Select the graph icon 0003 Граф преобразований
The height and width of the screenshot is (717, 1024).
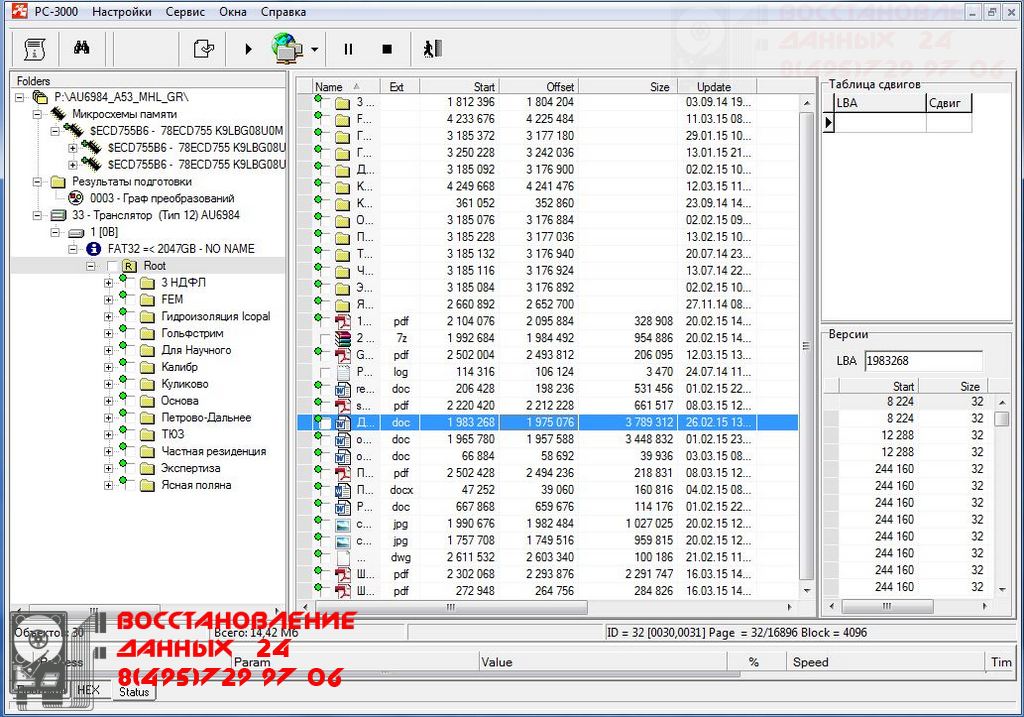76,198
